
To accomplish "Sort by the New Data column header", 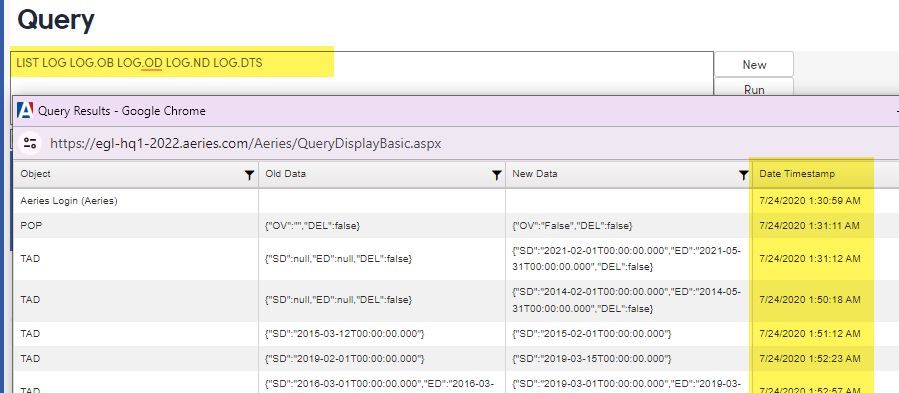I will pyautogui.click(x=534, y=174).
